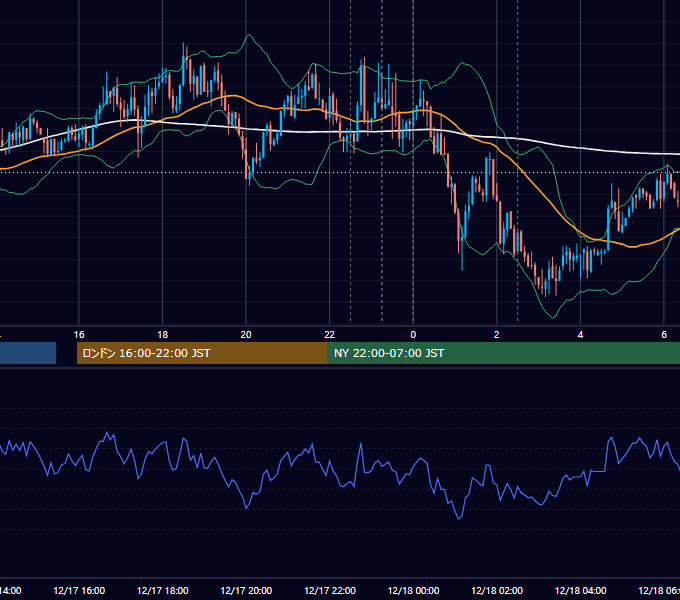This screenshot has height=600, width=680.
Task: Click the 2 hour label on chart axis
Action: click(497, 335)
